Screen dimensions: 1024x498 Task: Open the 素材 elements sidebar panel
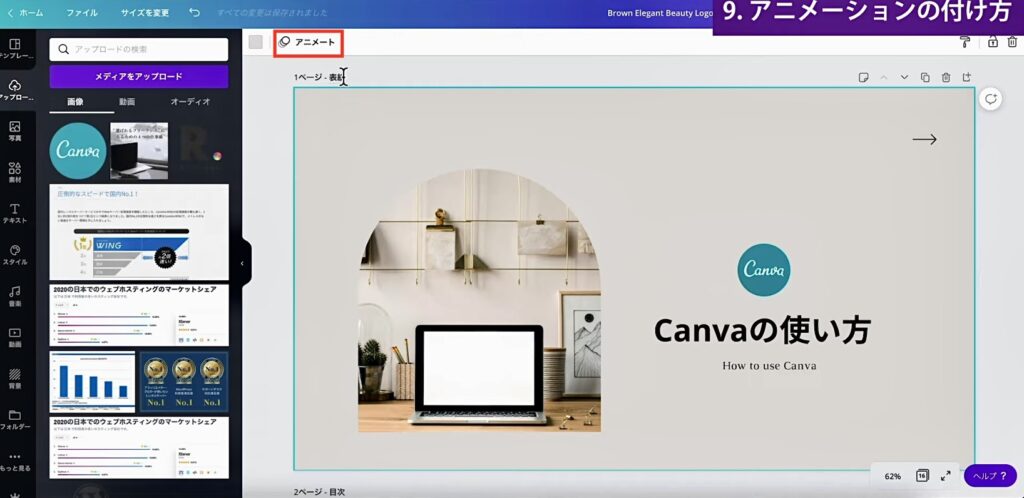14,172
